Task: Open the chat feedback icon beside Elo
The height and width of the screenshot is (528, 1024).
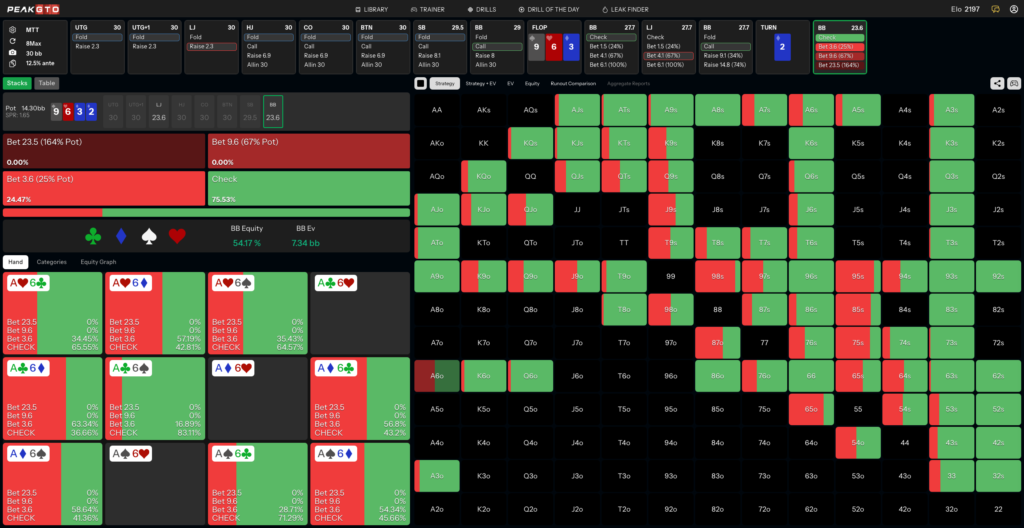Action: (x=995, y=10)
